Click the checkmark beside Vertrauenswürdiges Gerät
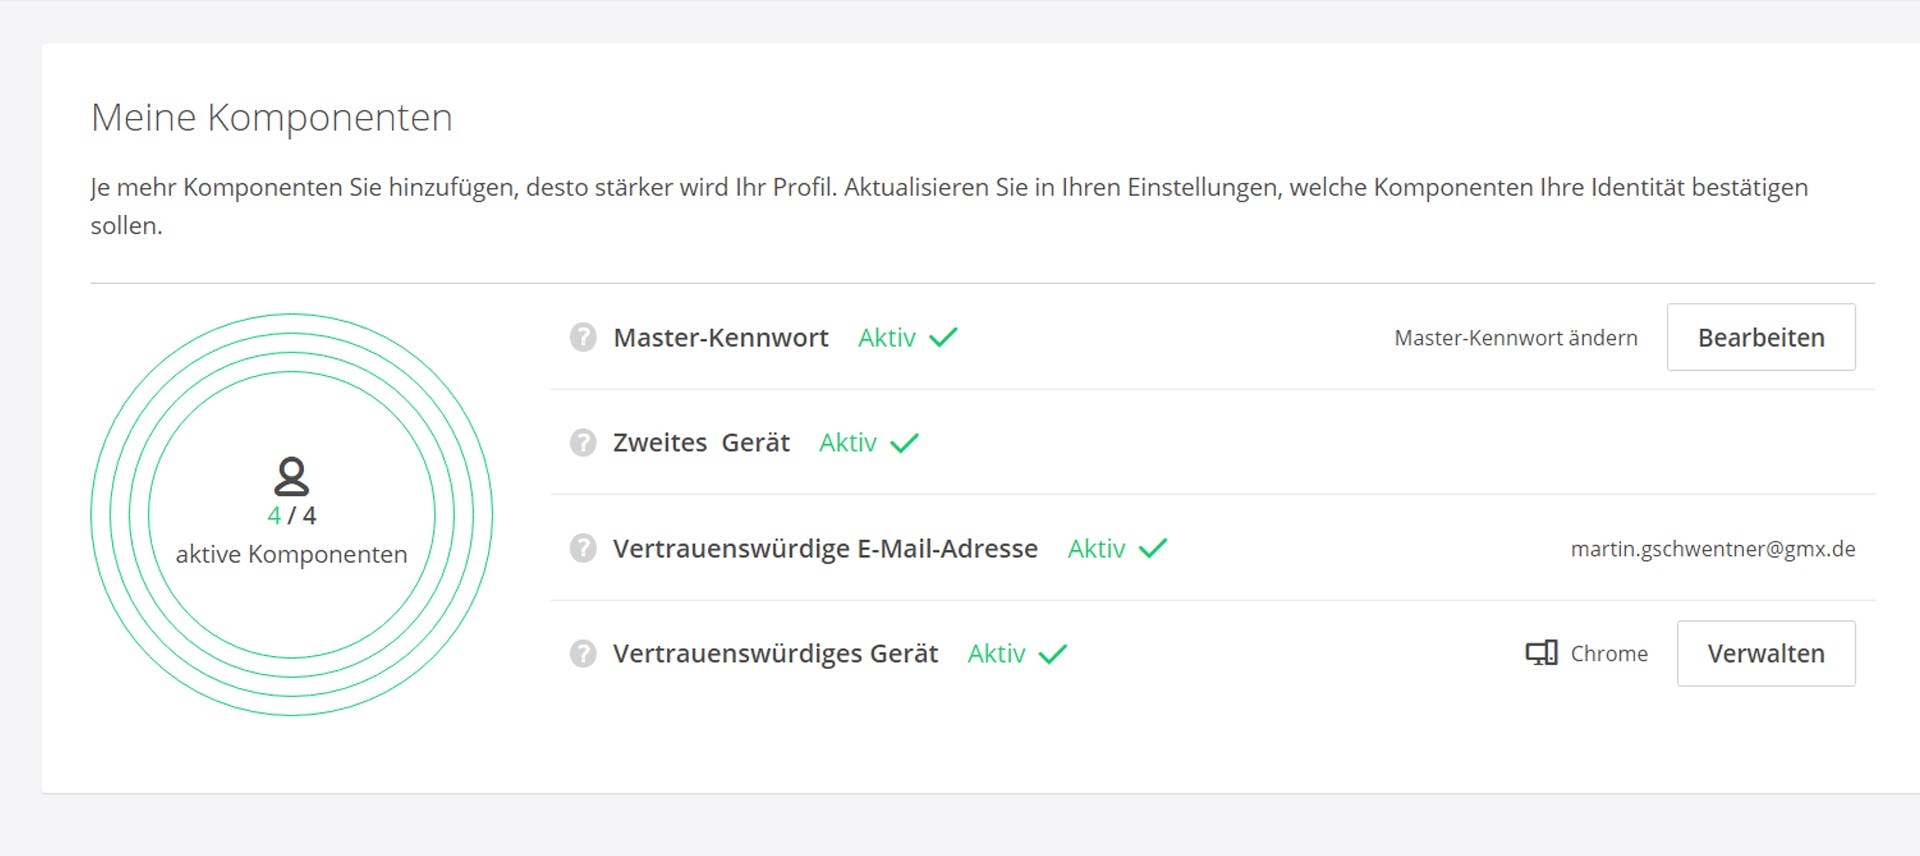Screen dimensions: 1920x856 (x=1053, y=653)
